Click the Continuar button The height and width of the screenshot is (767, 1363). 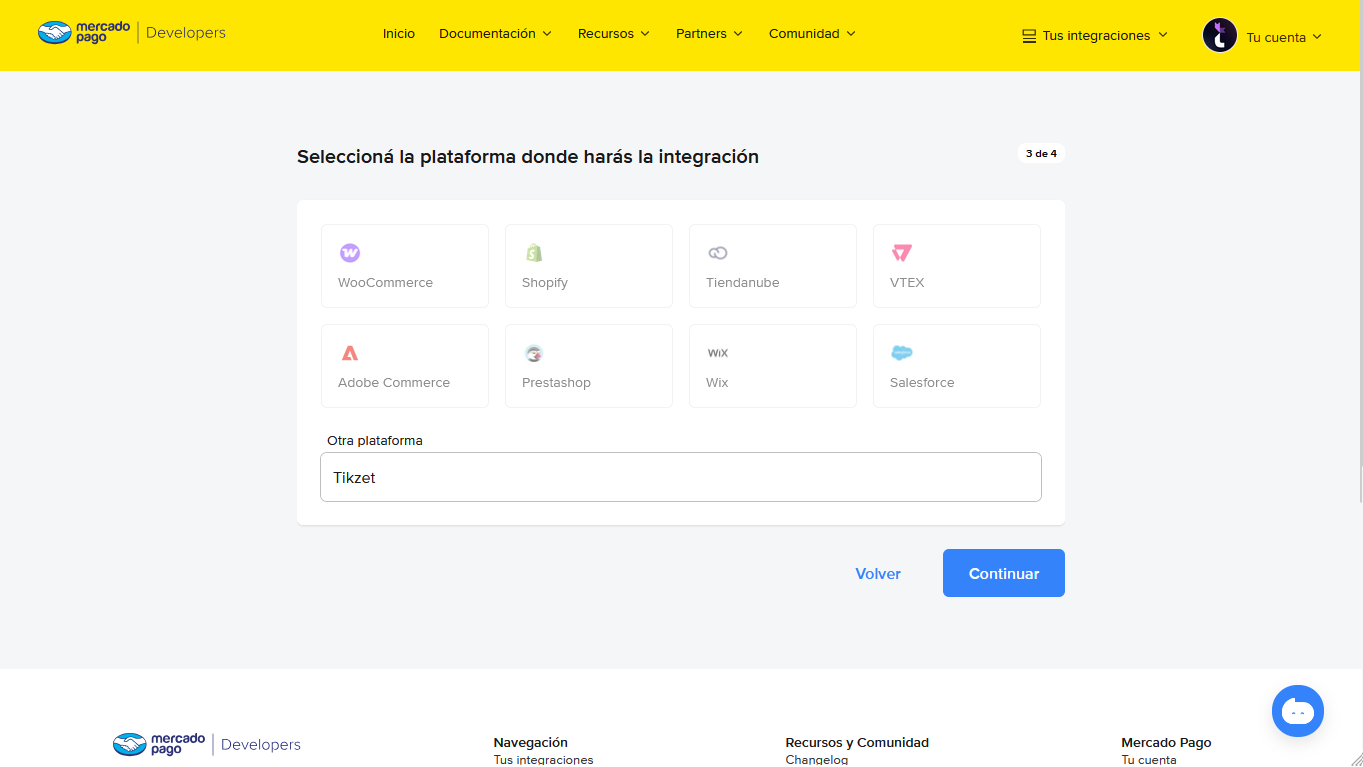click(x=1004, y=573)
